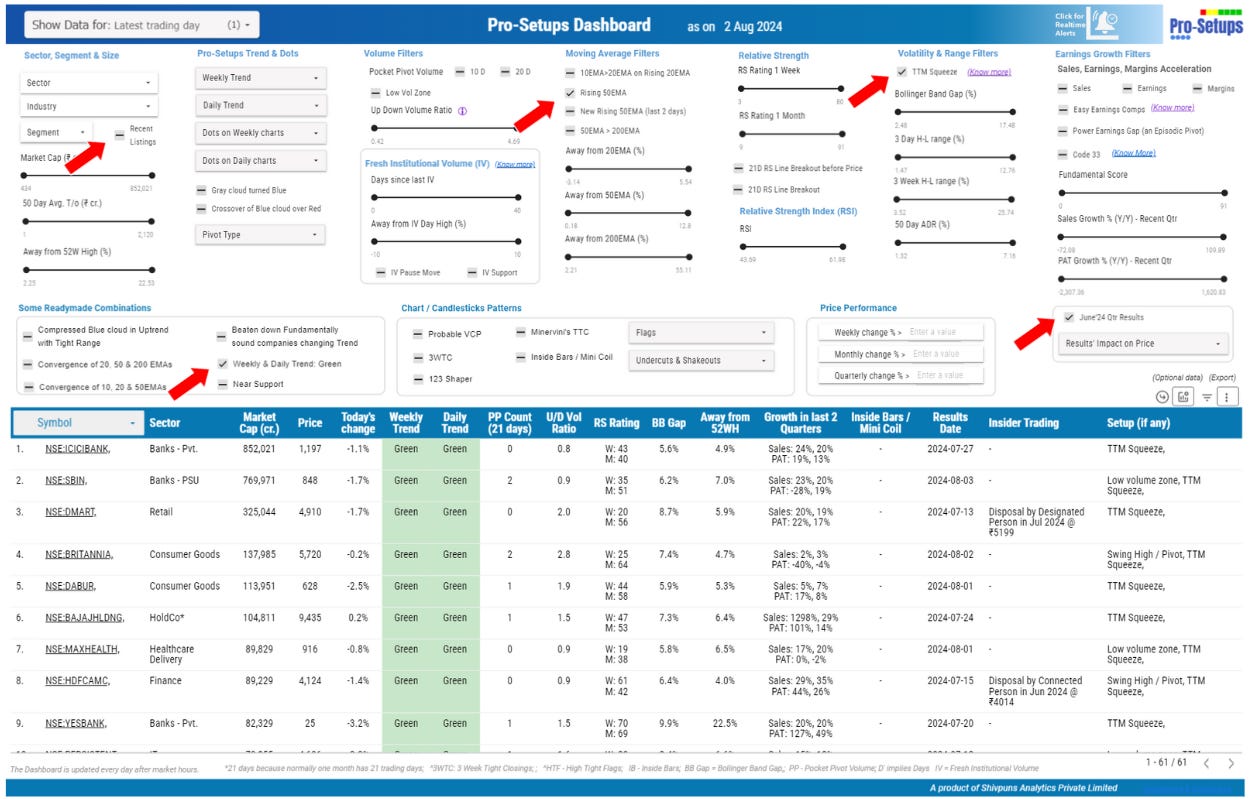Open the Segment dropdown
1252x799 pixels.
click(x=56, y=132)
